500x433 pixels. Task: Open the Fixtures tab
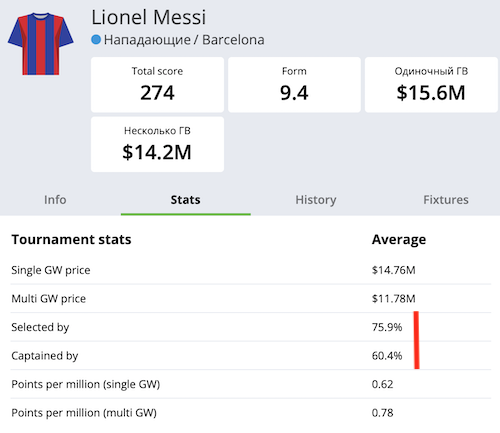[x=446, y=200]
